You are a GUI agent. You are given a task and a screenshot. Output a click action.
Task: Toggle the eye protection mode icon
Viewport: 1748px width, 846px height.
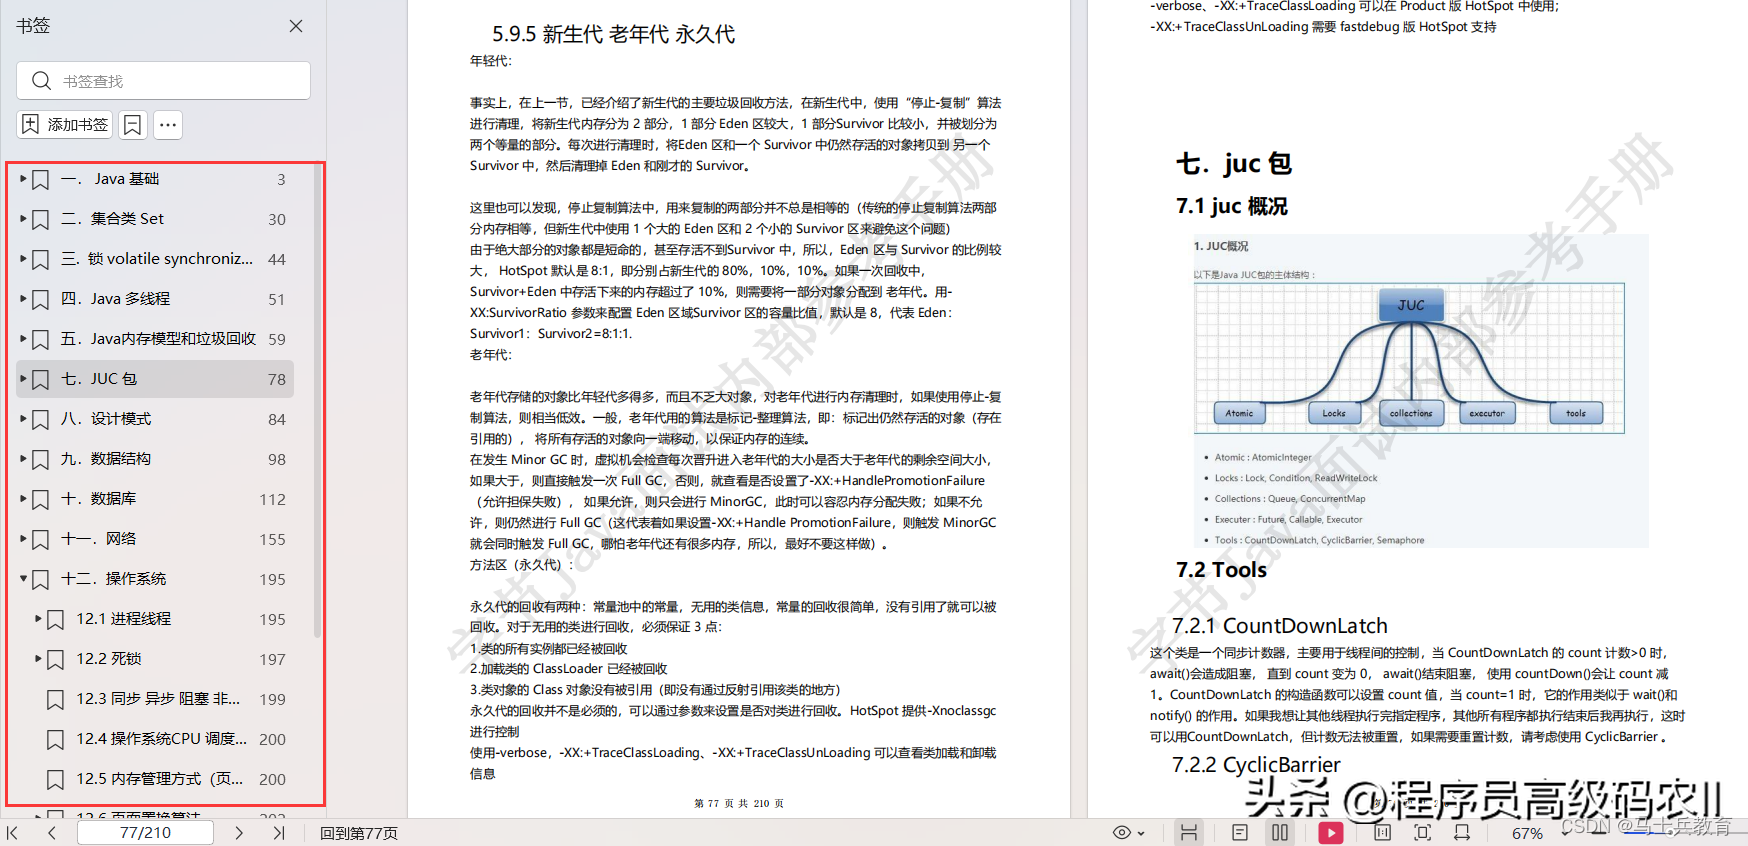coord(1122,833)
